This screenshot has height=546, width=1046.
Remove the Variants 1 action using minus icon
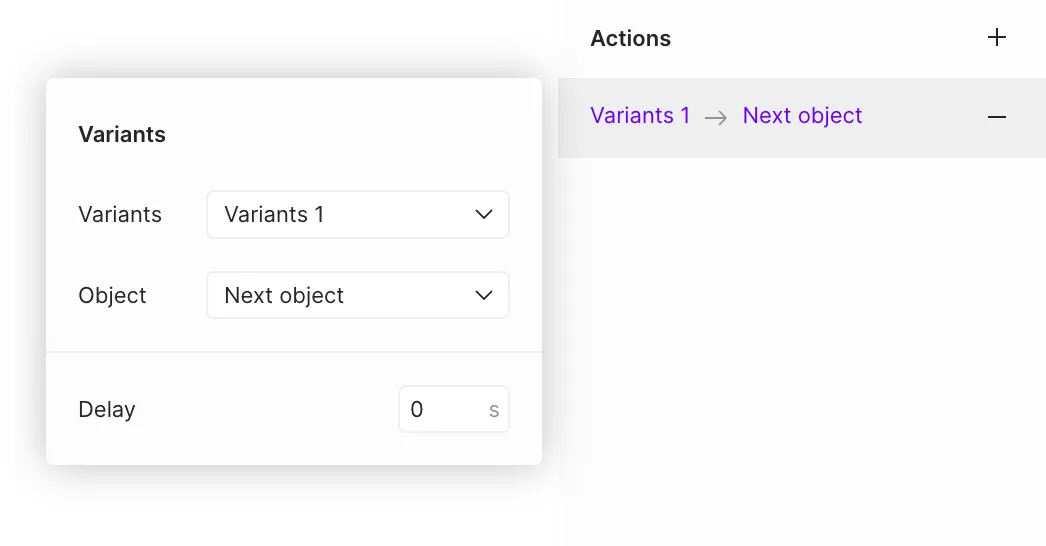coord(996,117)
